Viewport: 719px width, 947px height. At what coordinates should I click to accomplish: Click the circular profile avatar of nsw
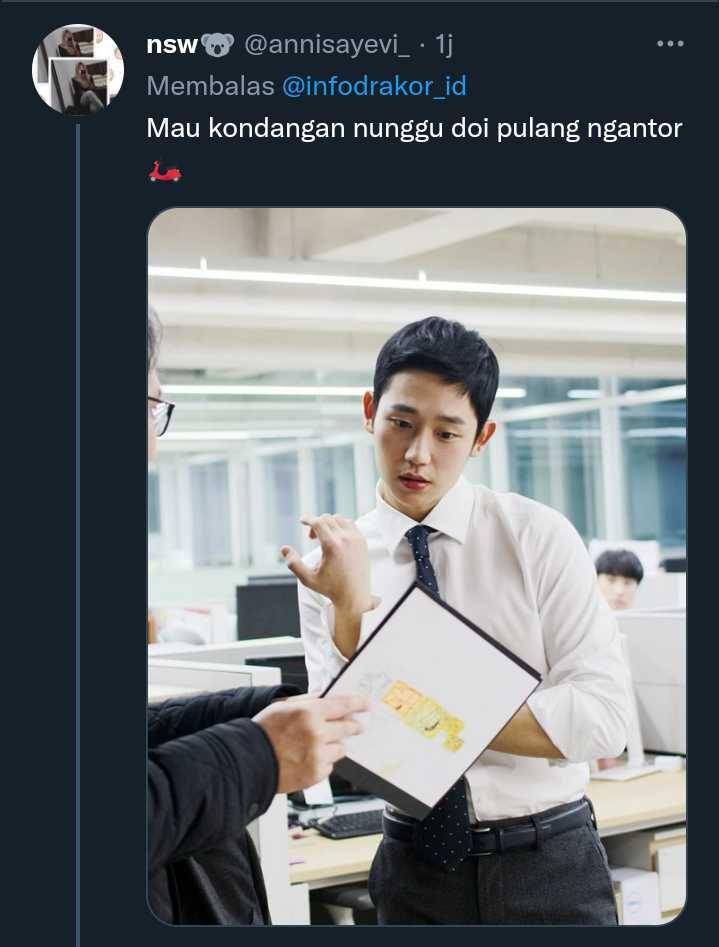[78, 69]
